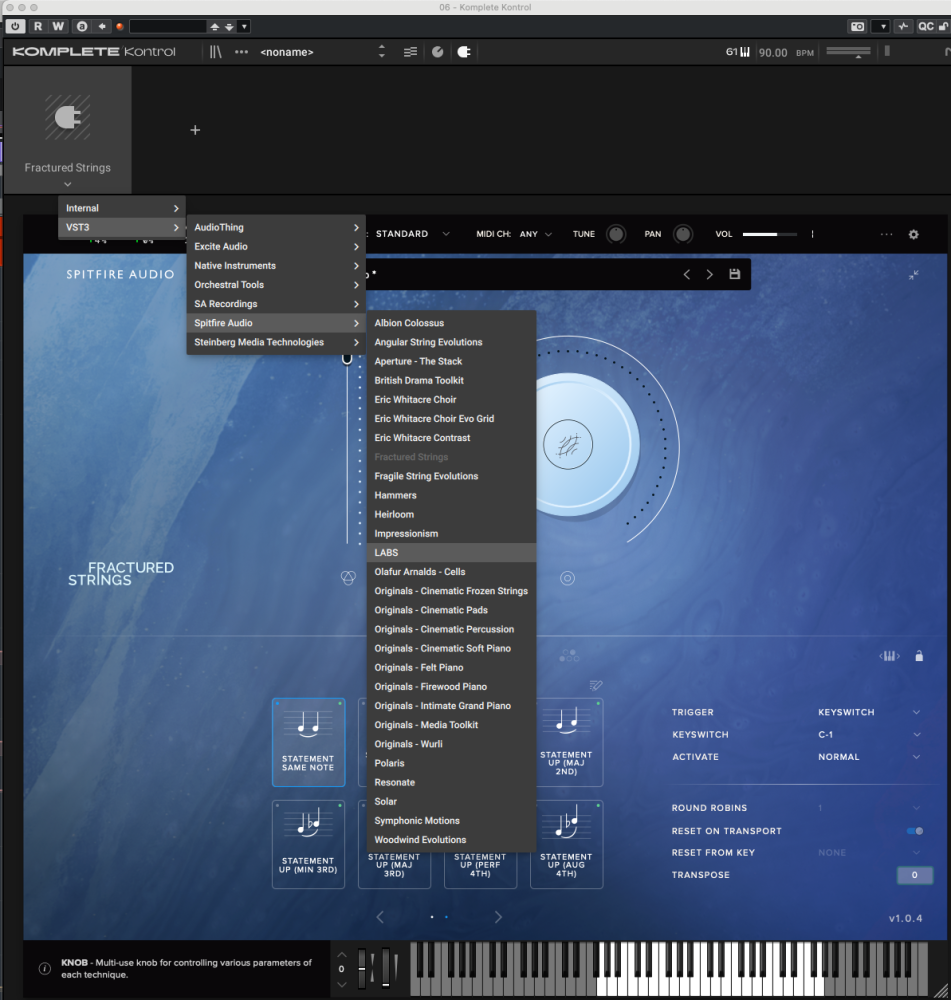Select the Statement Same Note technique

(x=309, y=742)
